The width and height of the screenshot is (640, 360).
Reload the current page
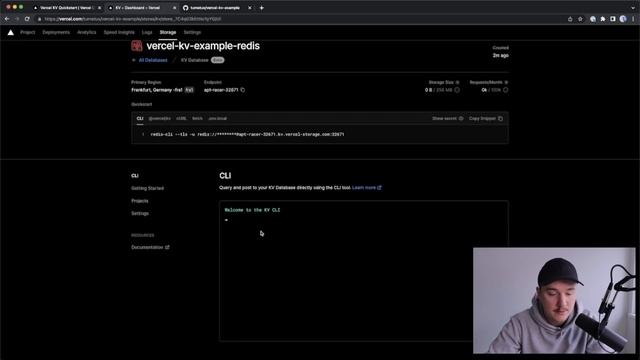27,19
